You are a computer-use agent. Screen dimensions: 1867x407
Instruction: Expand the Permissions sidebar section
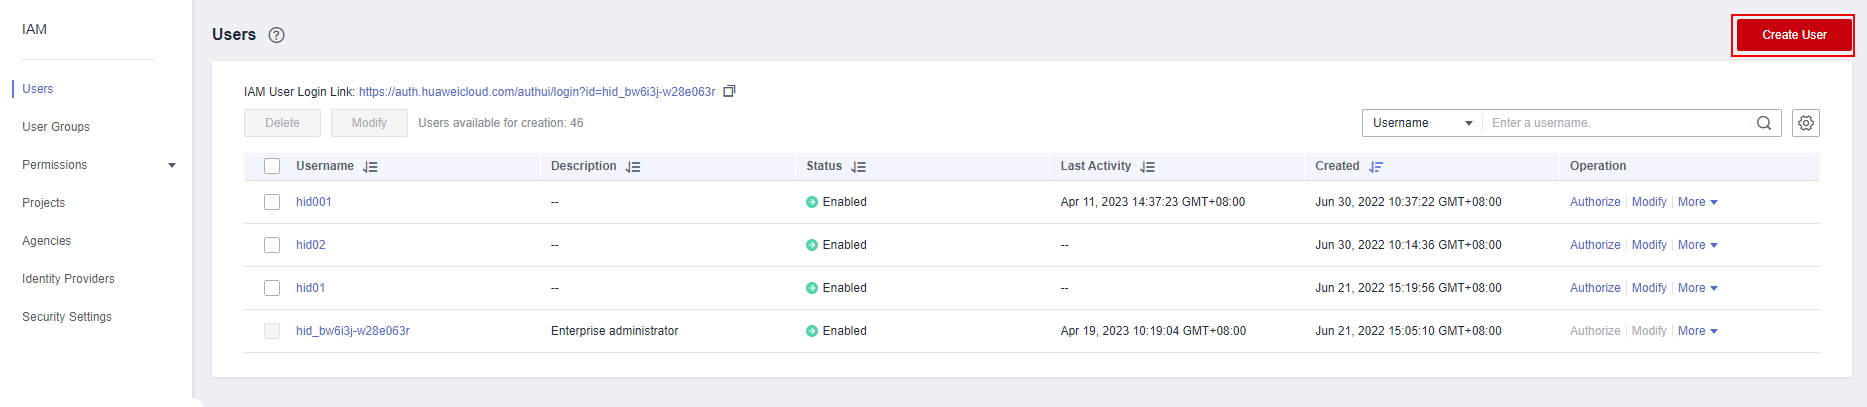98,165
